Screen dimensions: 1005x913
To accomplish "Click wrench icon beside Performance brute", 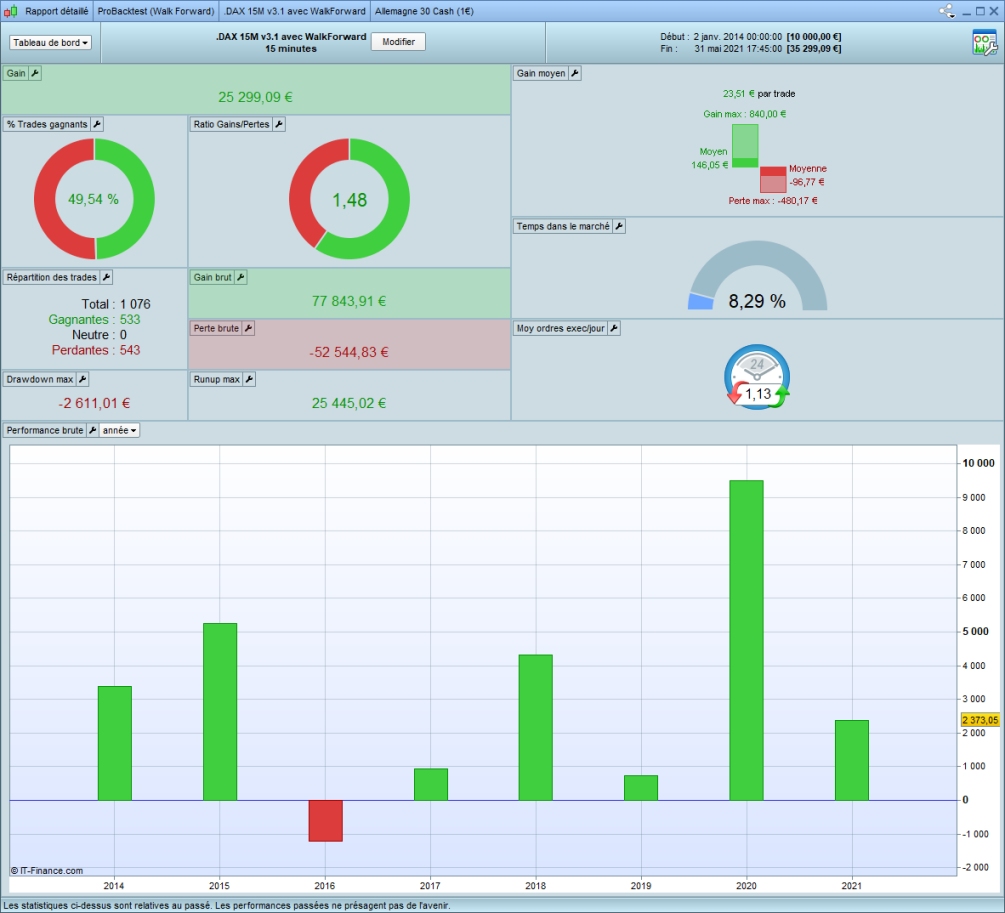I will 92,430.
